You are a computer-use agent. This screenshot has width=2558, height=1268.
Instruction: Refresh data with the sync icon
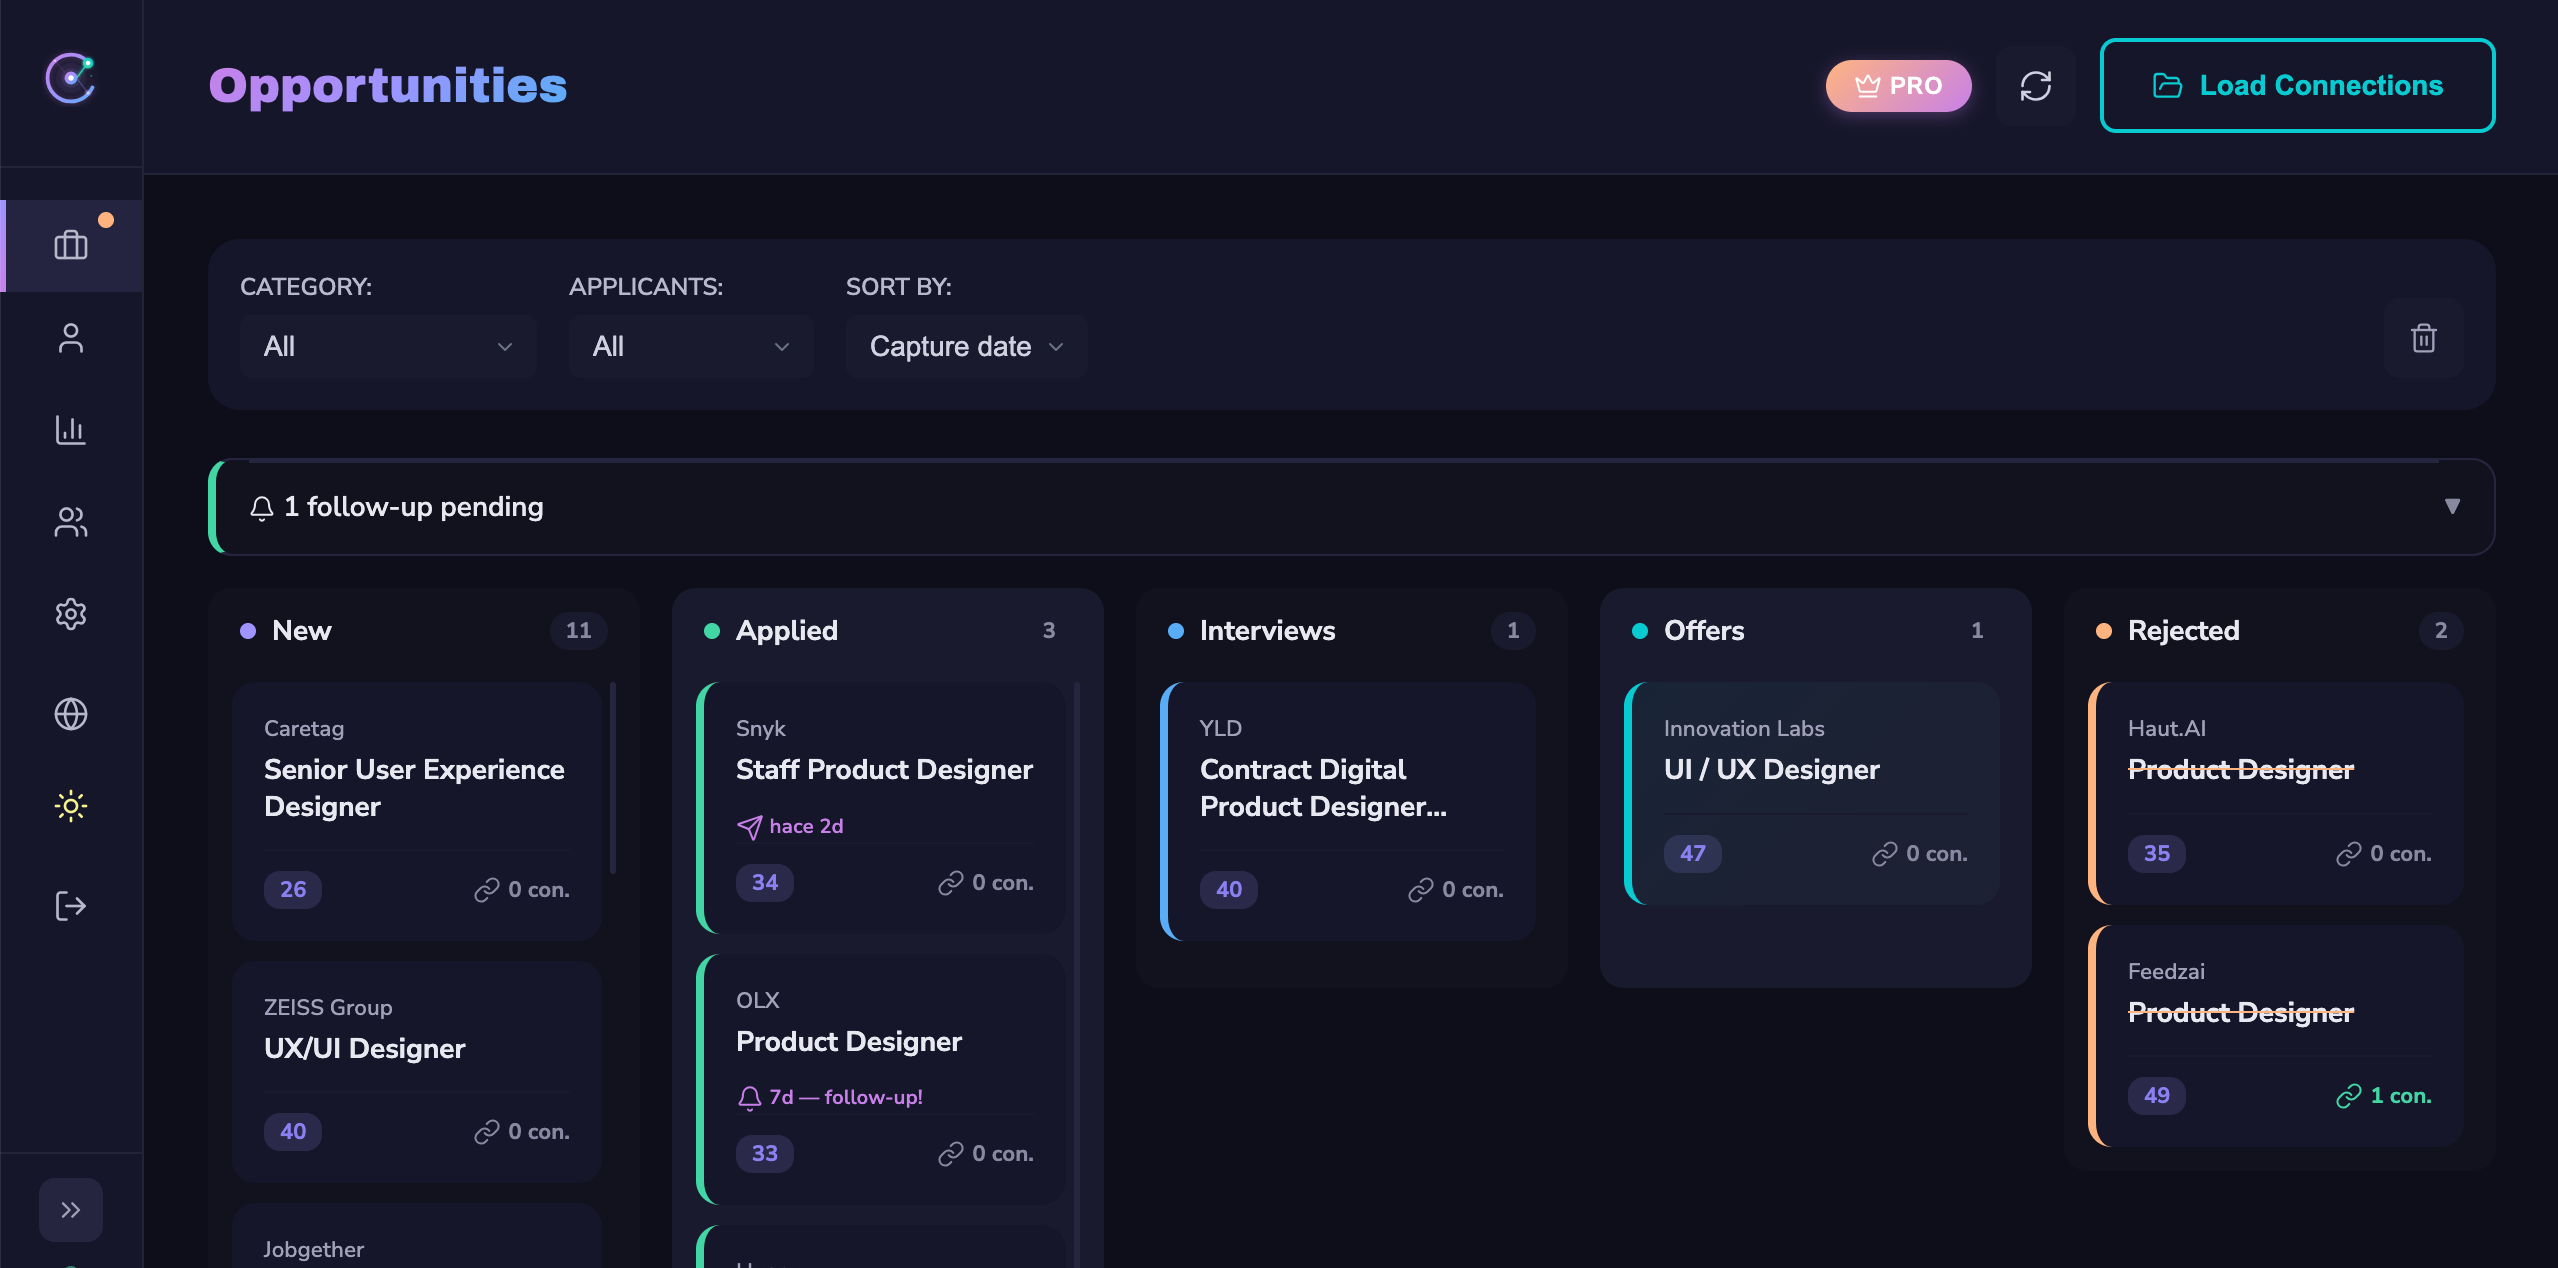2036,85
